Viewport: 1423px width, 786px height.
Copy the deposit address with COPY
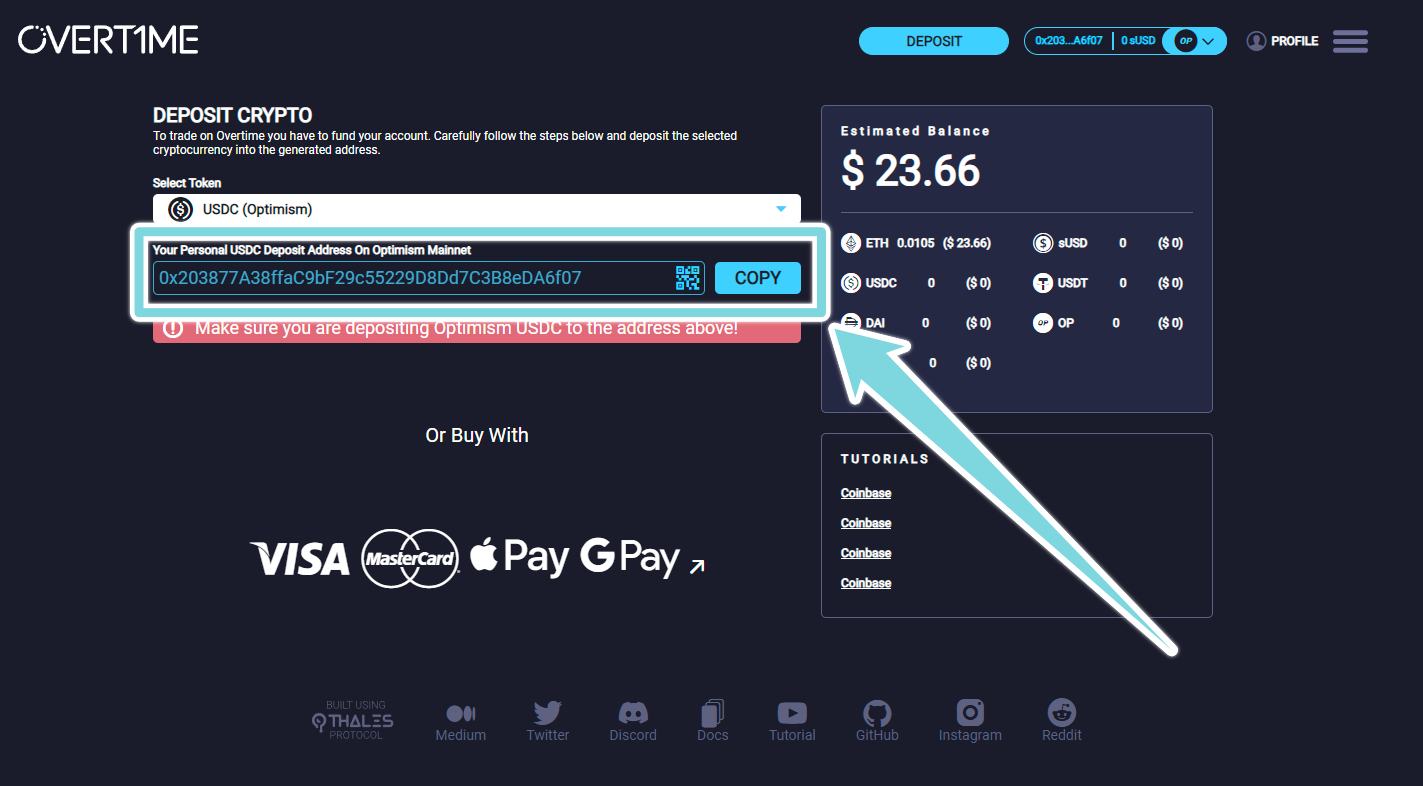pos(758,278)
